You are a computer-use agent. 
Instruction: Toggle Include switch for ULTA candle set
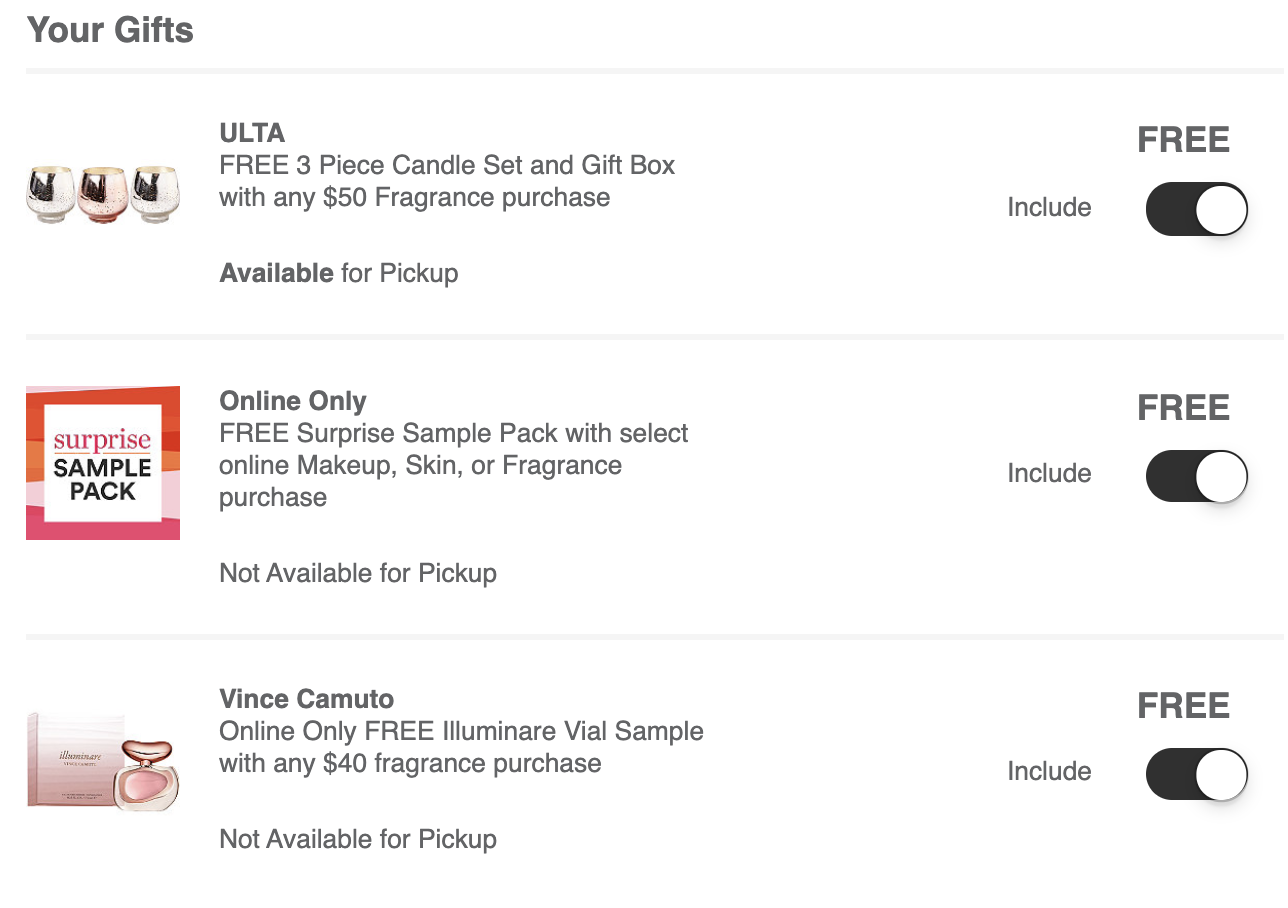[1196, 208]
